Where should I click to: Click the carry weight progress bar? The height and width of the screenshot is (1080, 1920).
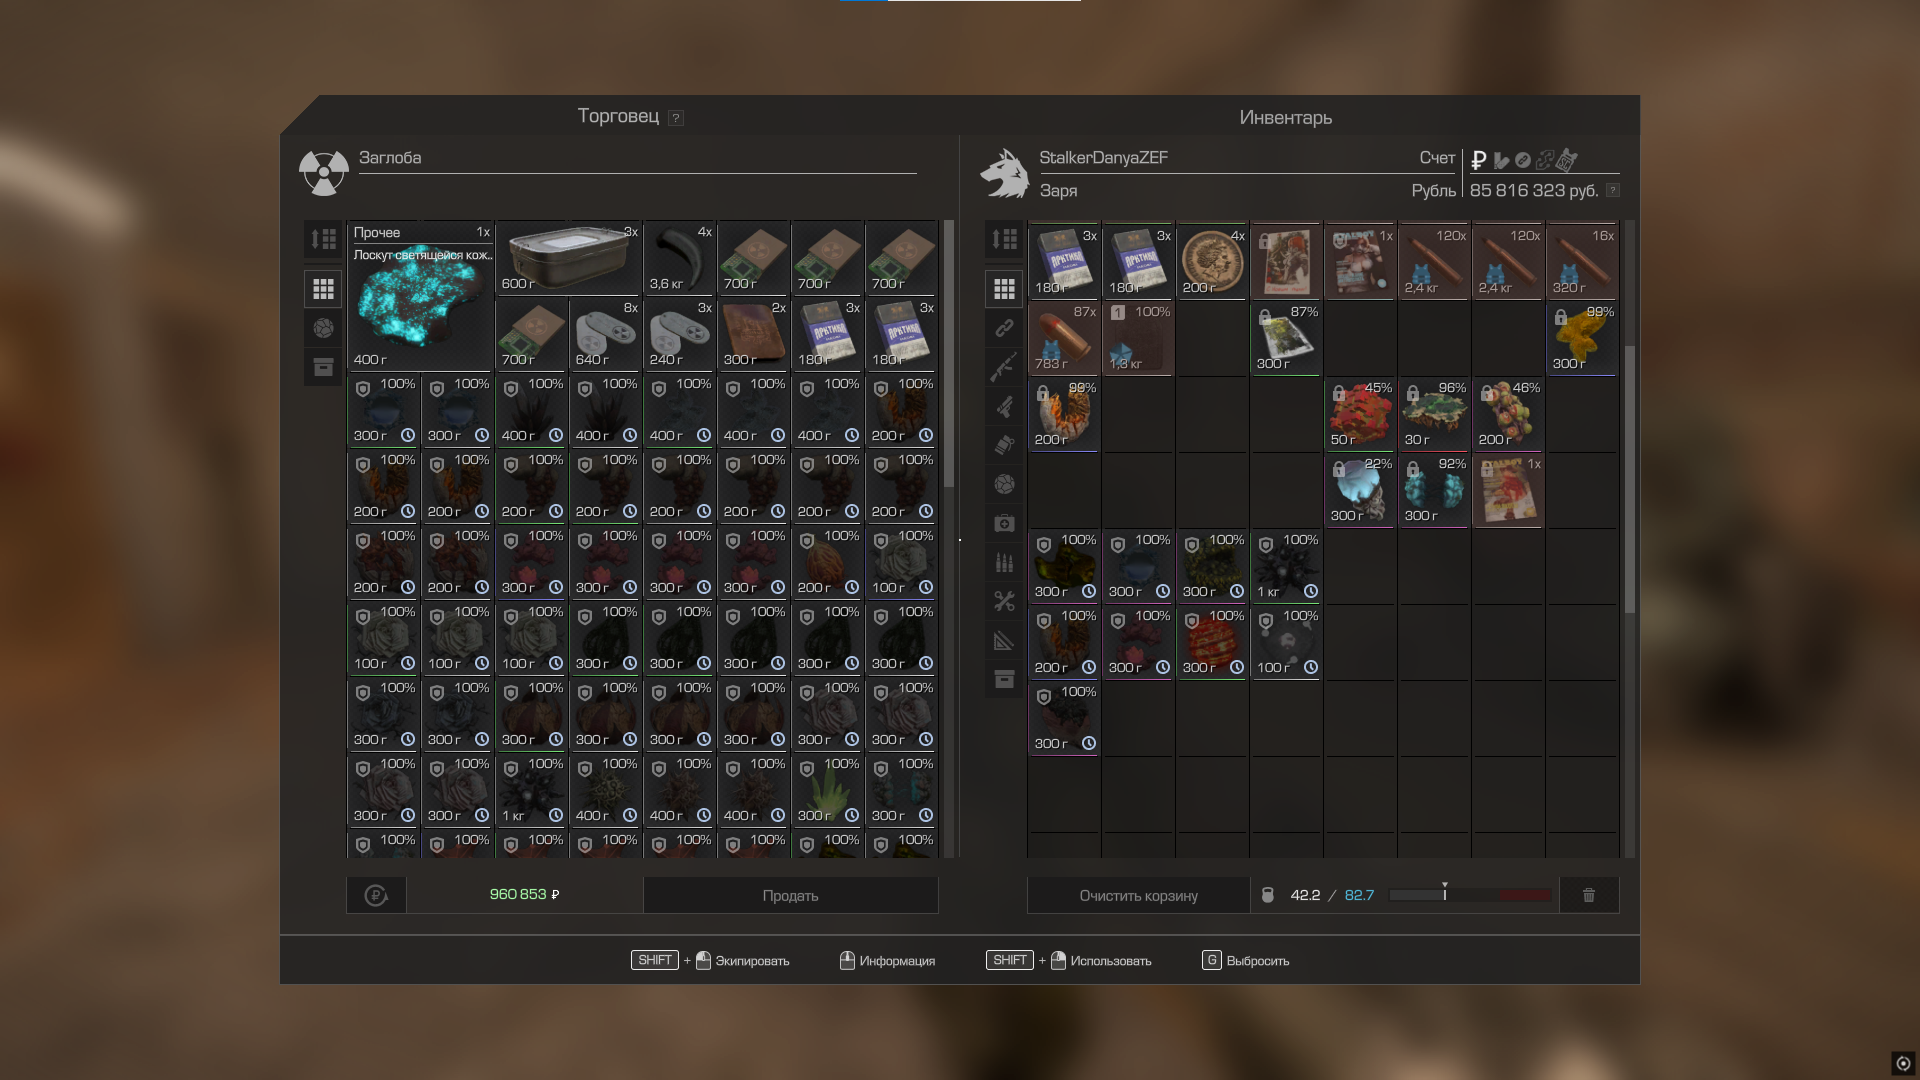(x=1470, y=895)
